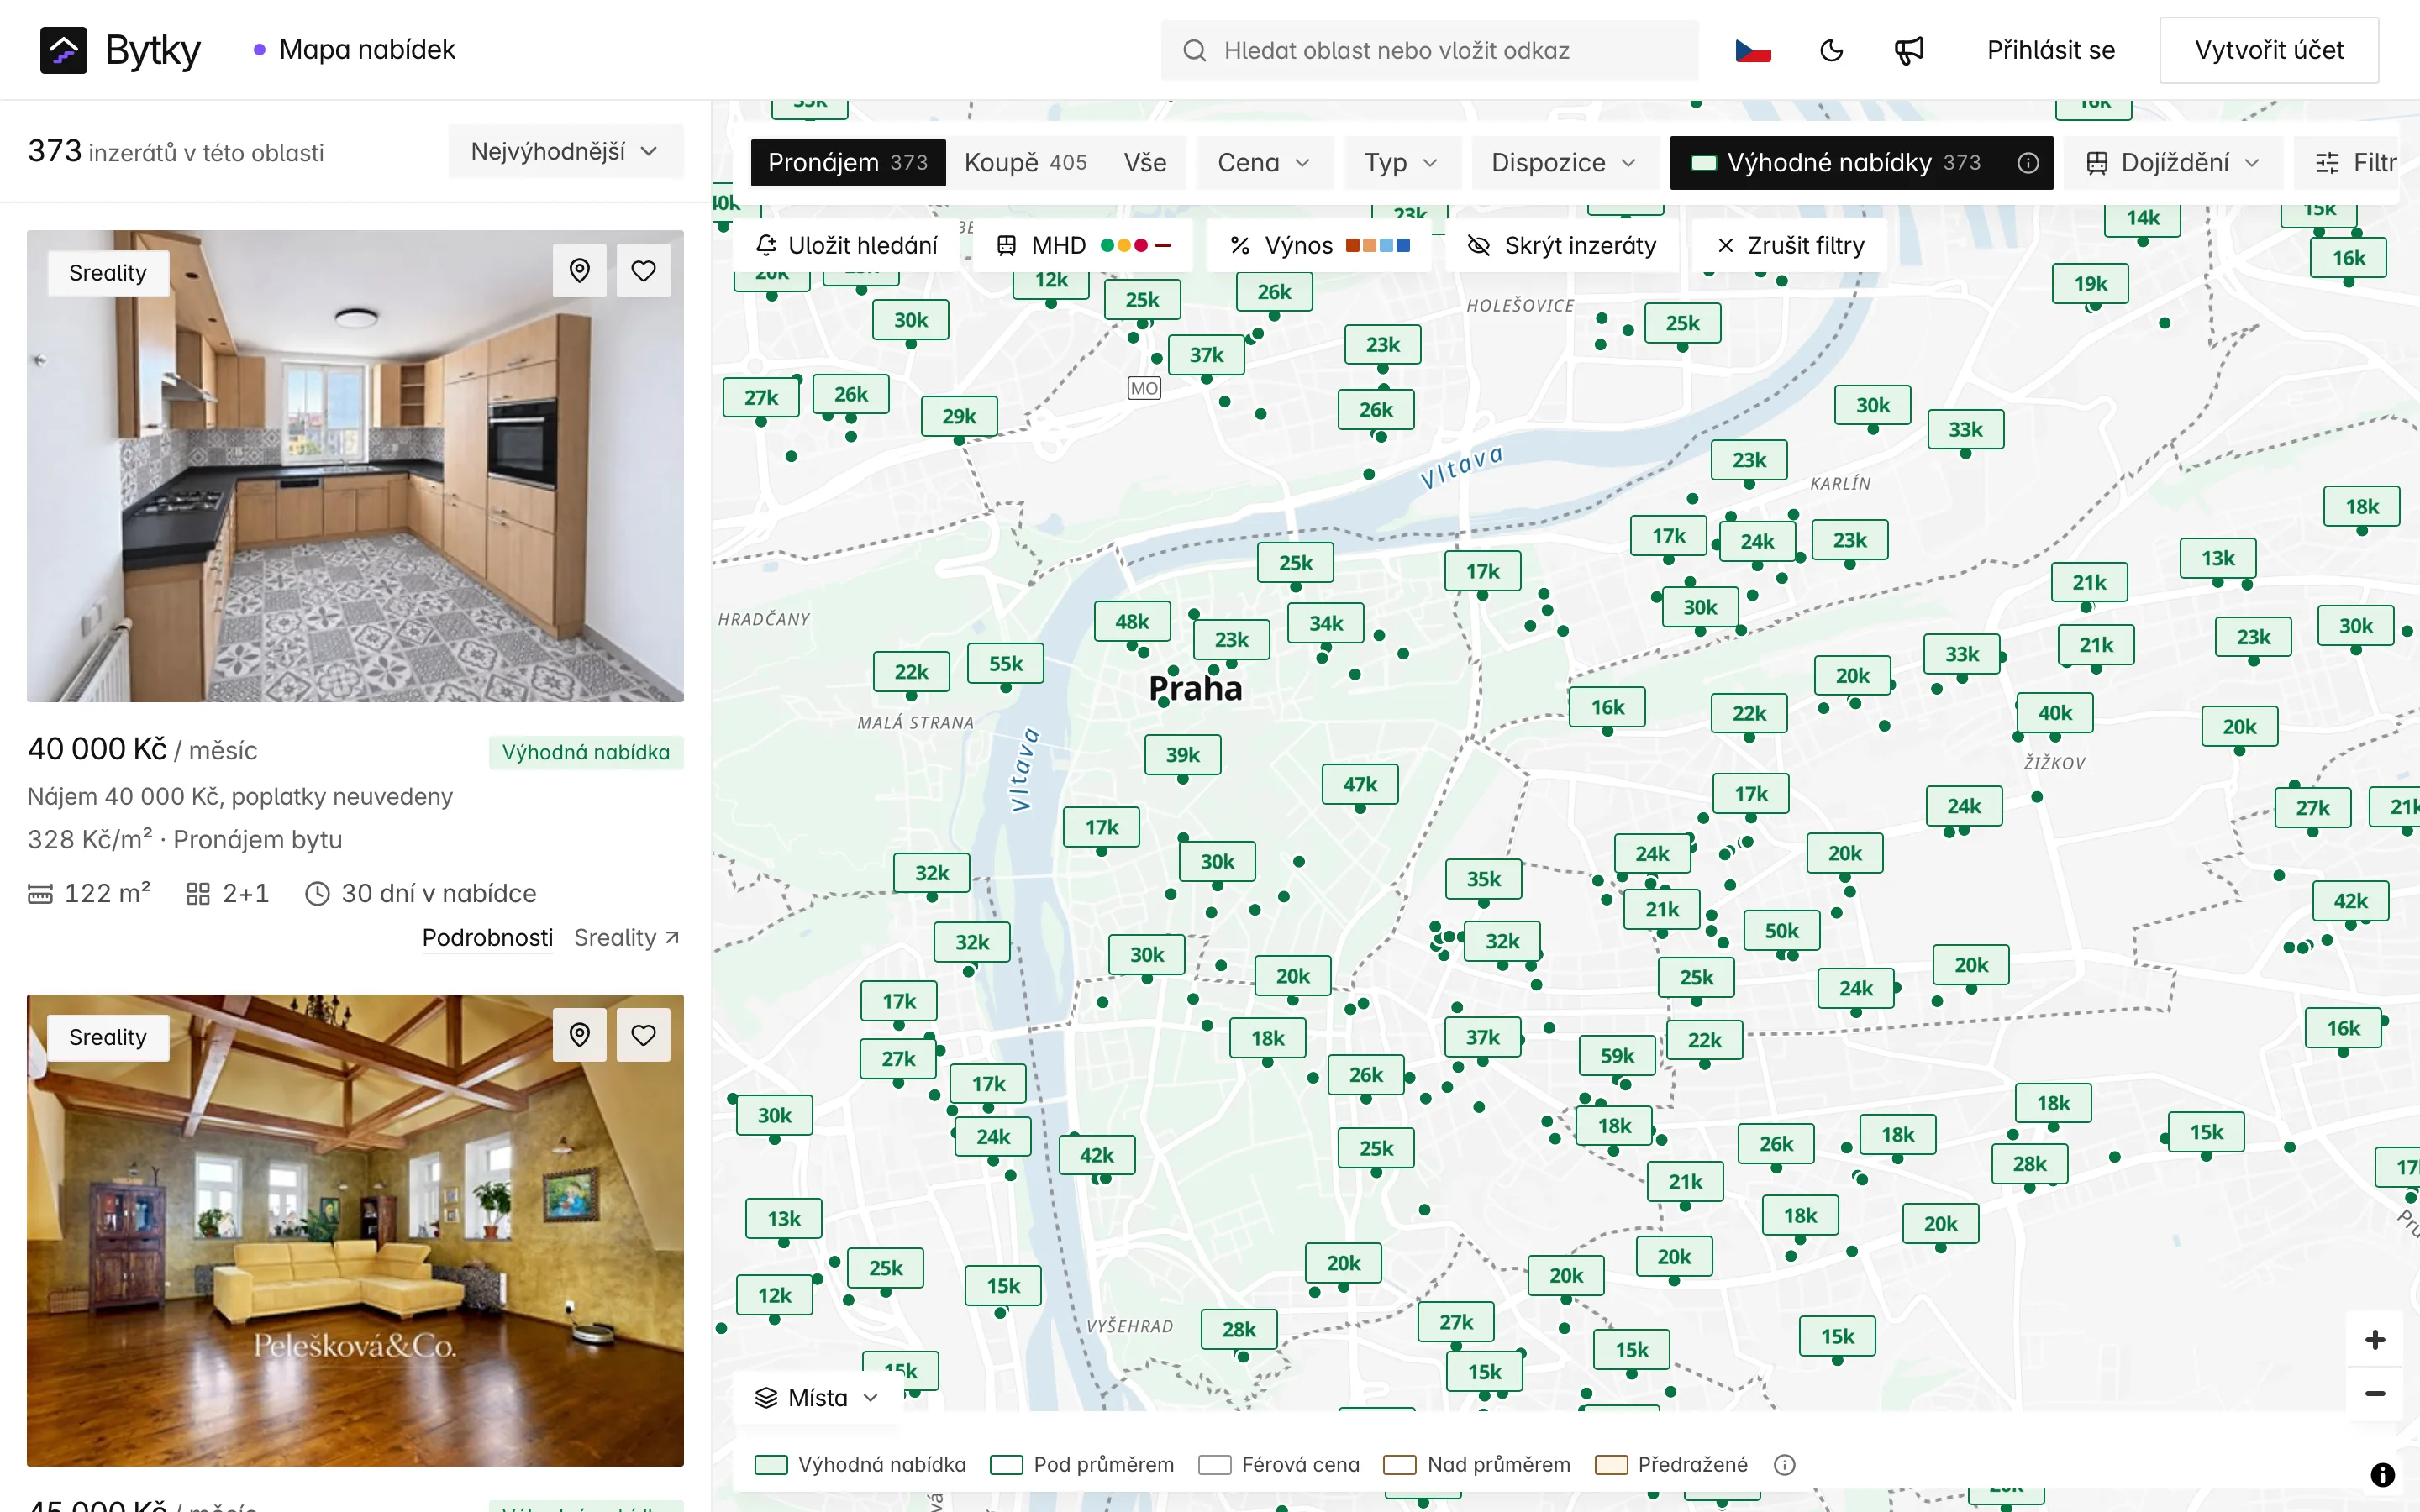Click Přihlásit se to log in
The image size is (2420, 1512).
point(2050,50)
